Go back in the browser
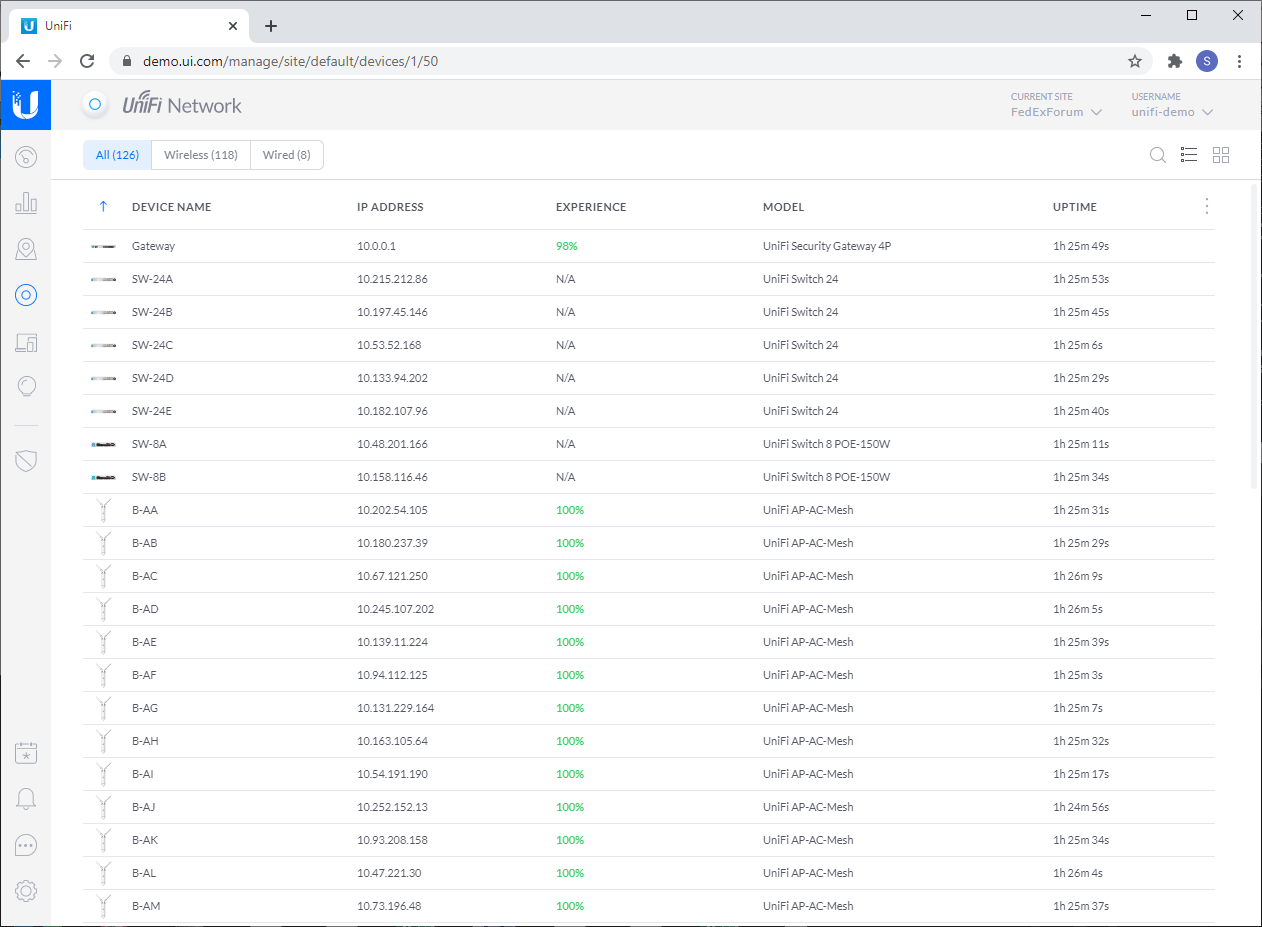This screenshot has width=1262, height=927. (x=23, y=61)
